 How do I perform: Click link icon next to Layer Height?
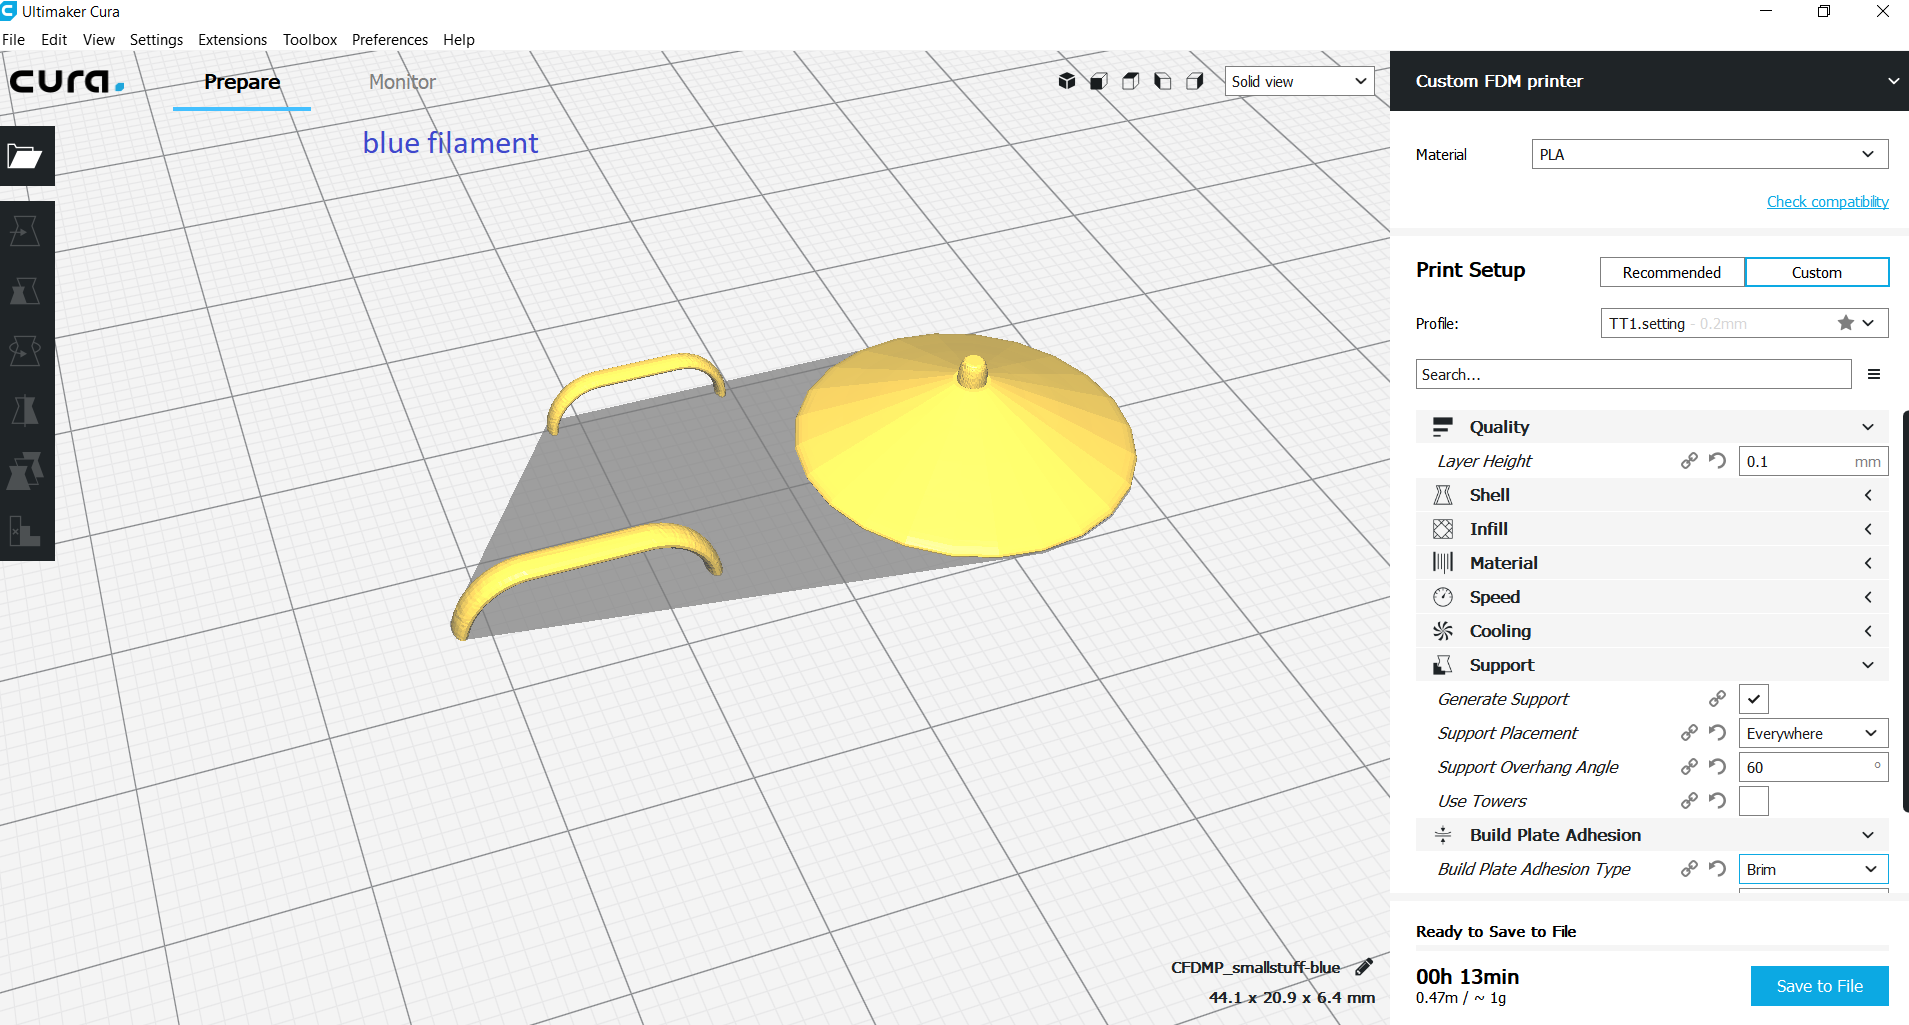point(1689,461)
